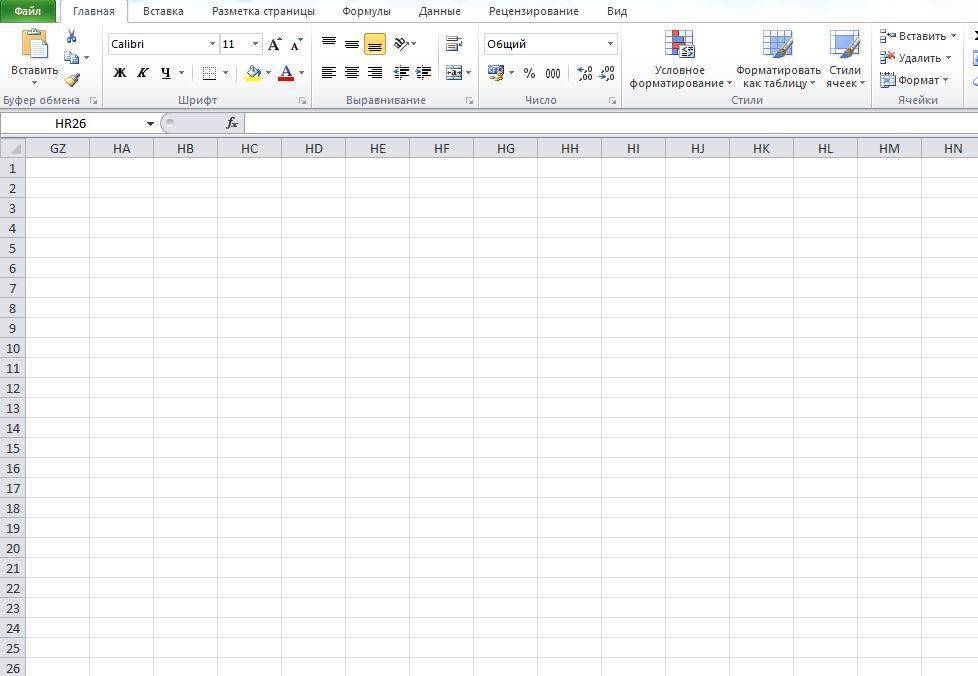Click the Формат cells button
Screen dimensions: 978x676
[x=915, y=80]
